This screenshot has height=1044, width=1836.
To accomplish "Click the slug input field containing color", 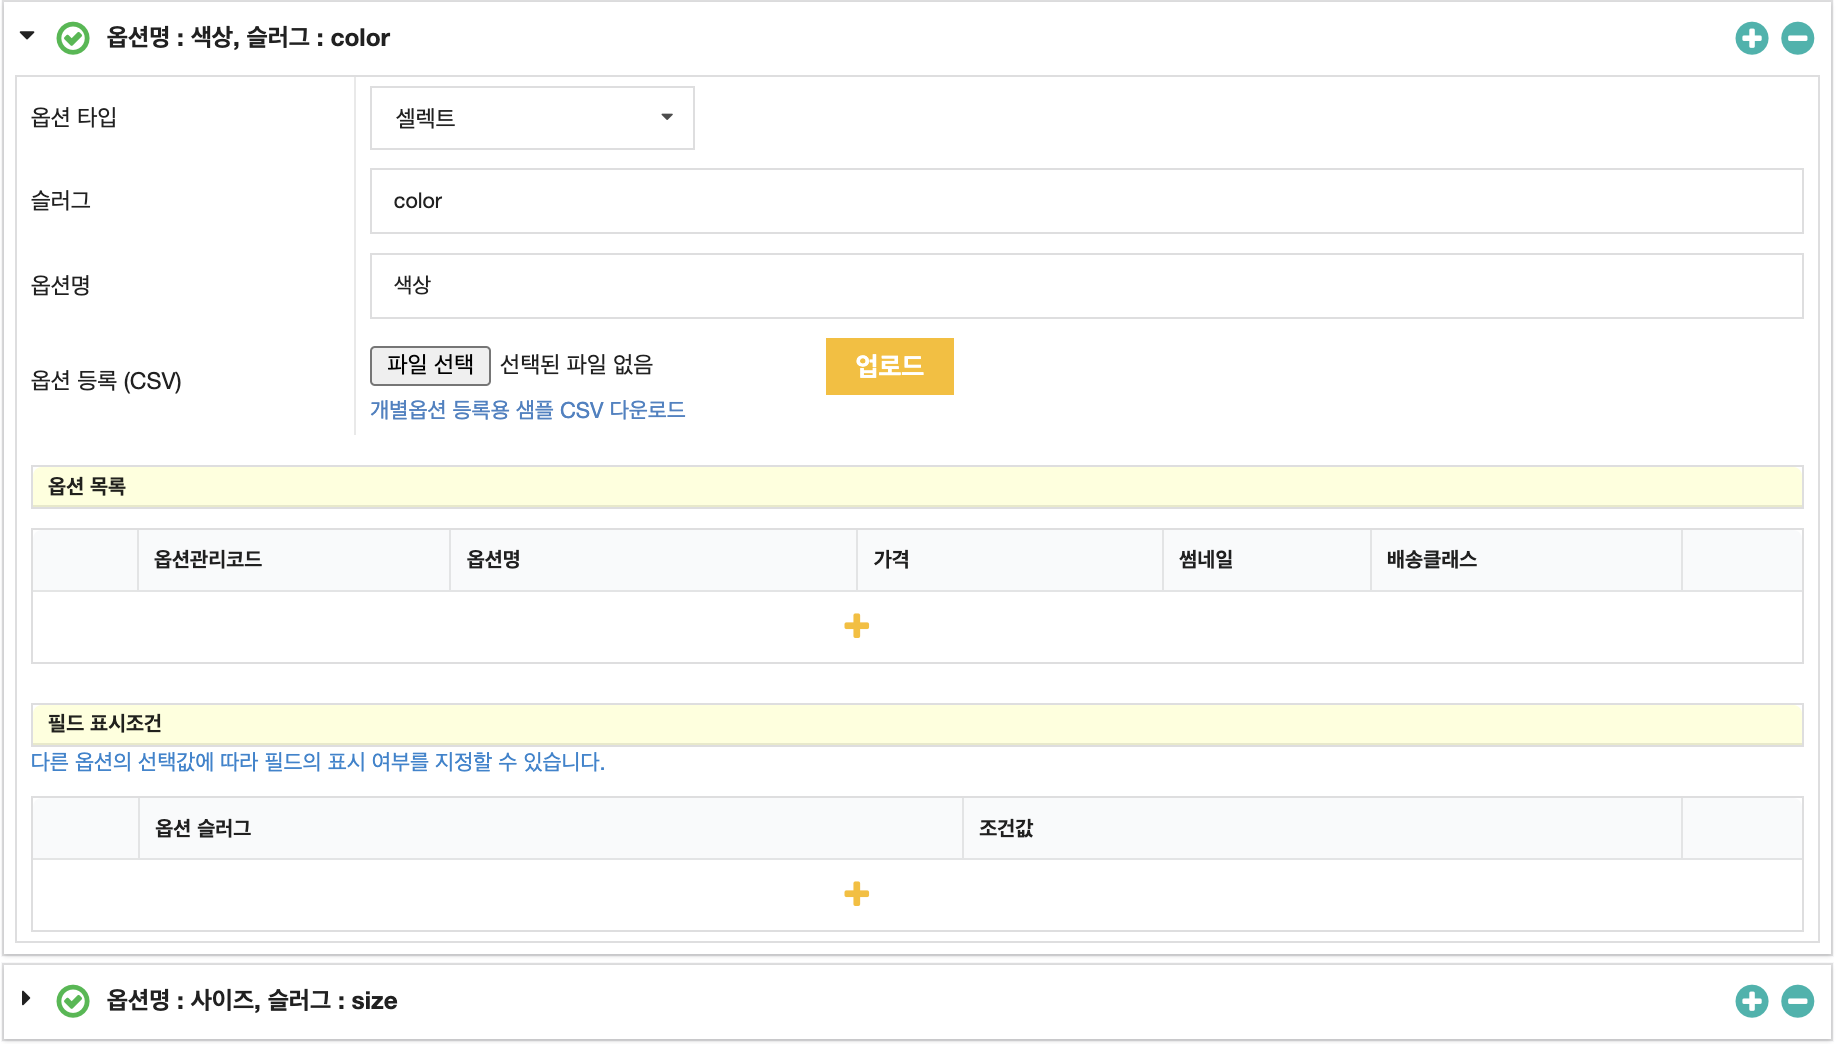I will coord(1086,201).
